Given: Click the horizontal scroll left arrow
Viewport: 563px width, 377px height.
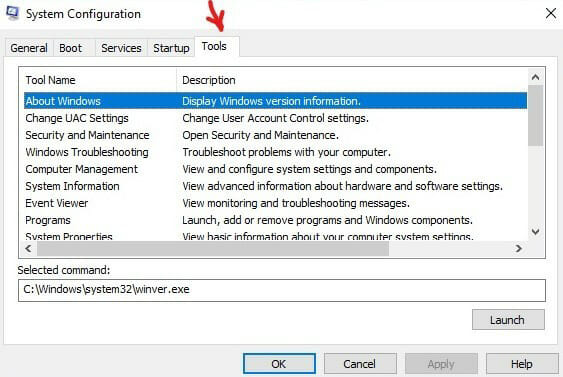Looking at the screenshot, I should (28, 248).
